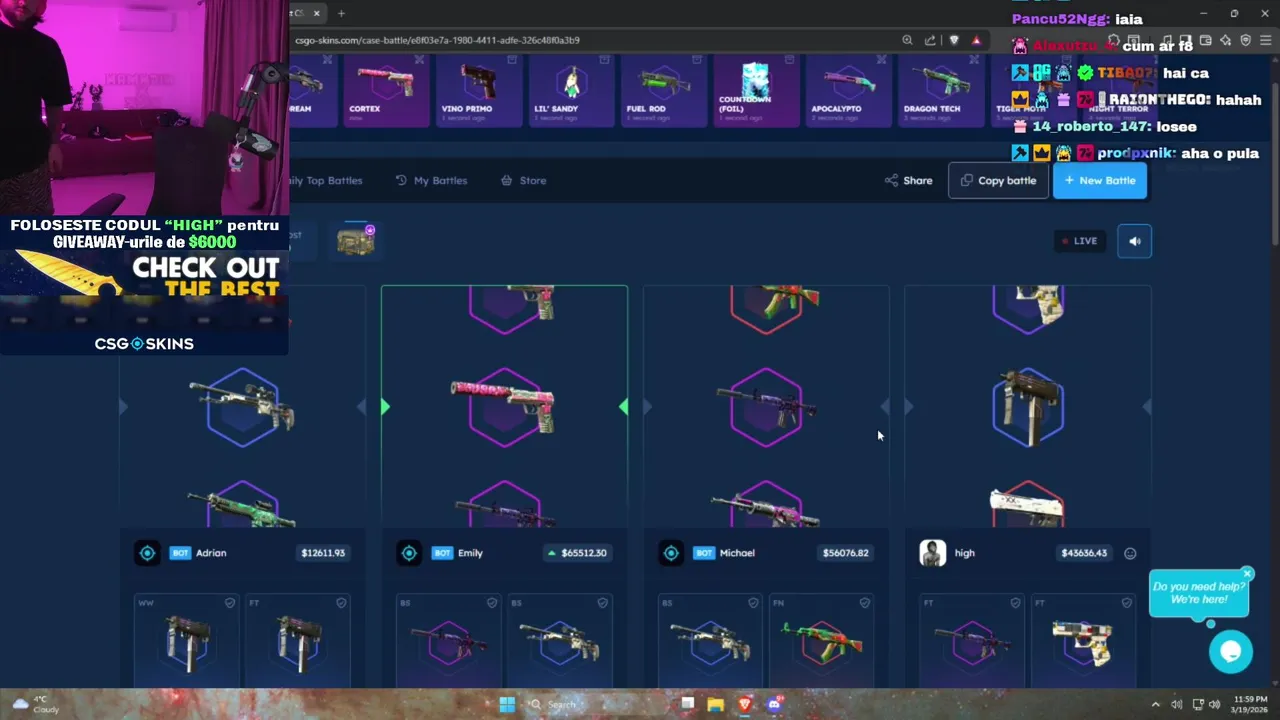Viewport: 1280px width, 720px height.
Task: Show hidden system tray icons chevron
Action: [1155, 705]
